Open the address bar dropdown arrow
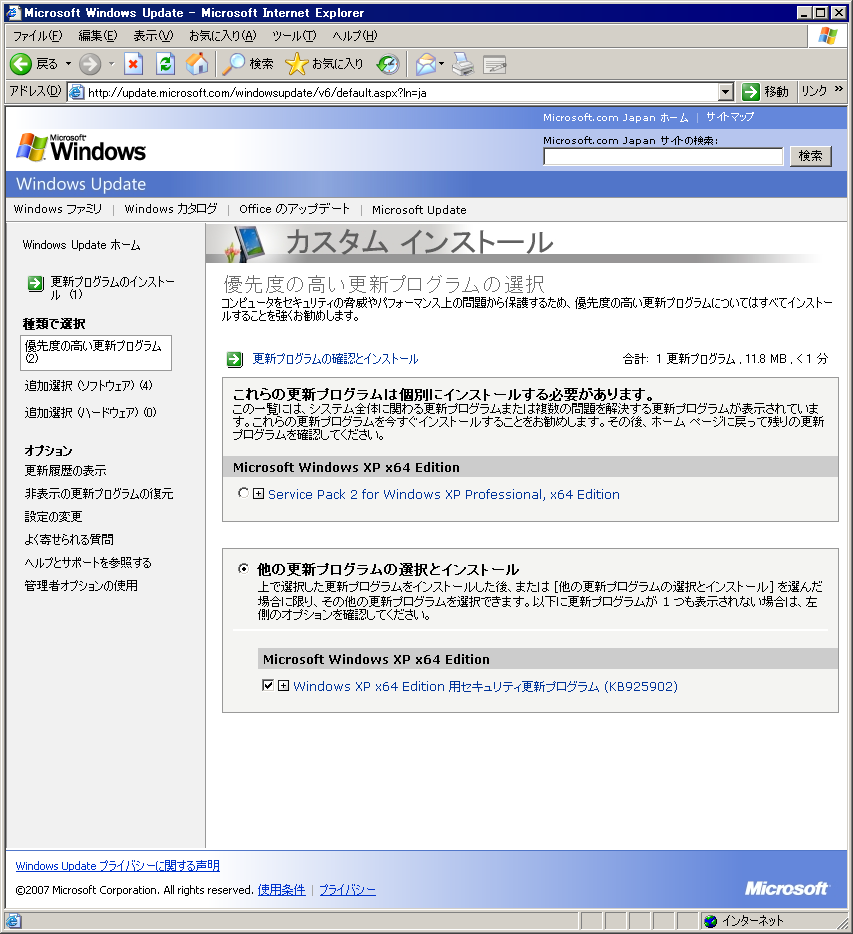The width and height of the screenshot is (853, 934). [726, 92]
